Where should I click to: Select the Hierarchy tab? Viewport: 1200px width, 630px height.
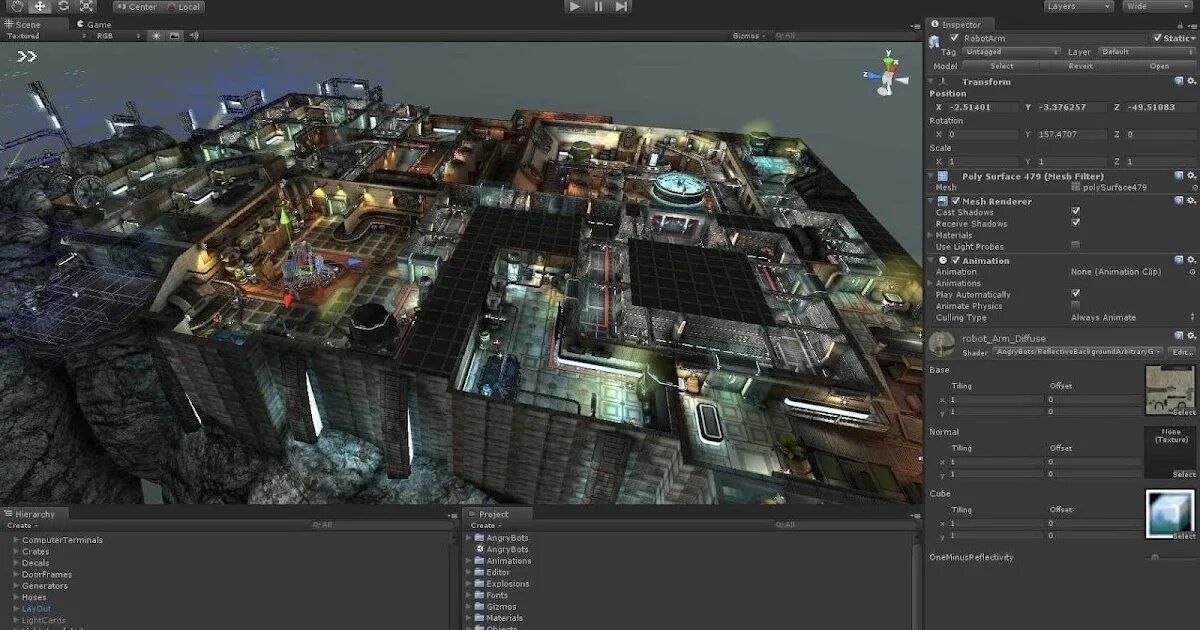(36, 514)
